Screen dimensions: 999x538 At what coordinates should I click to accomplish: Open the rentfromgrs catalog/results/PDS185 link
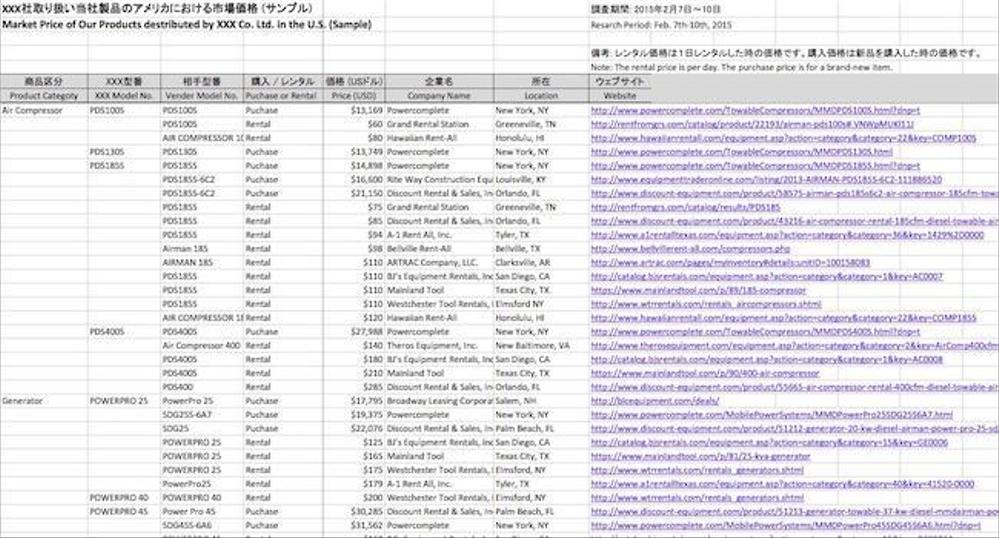[685, 207]
